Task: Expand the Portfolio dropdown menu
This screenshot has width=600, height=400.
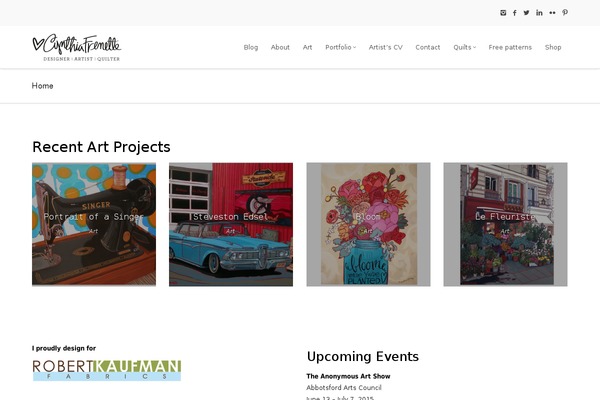Action: coord(340,47)
